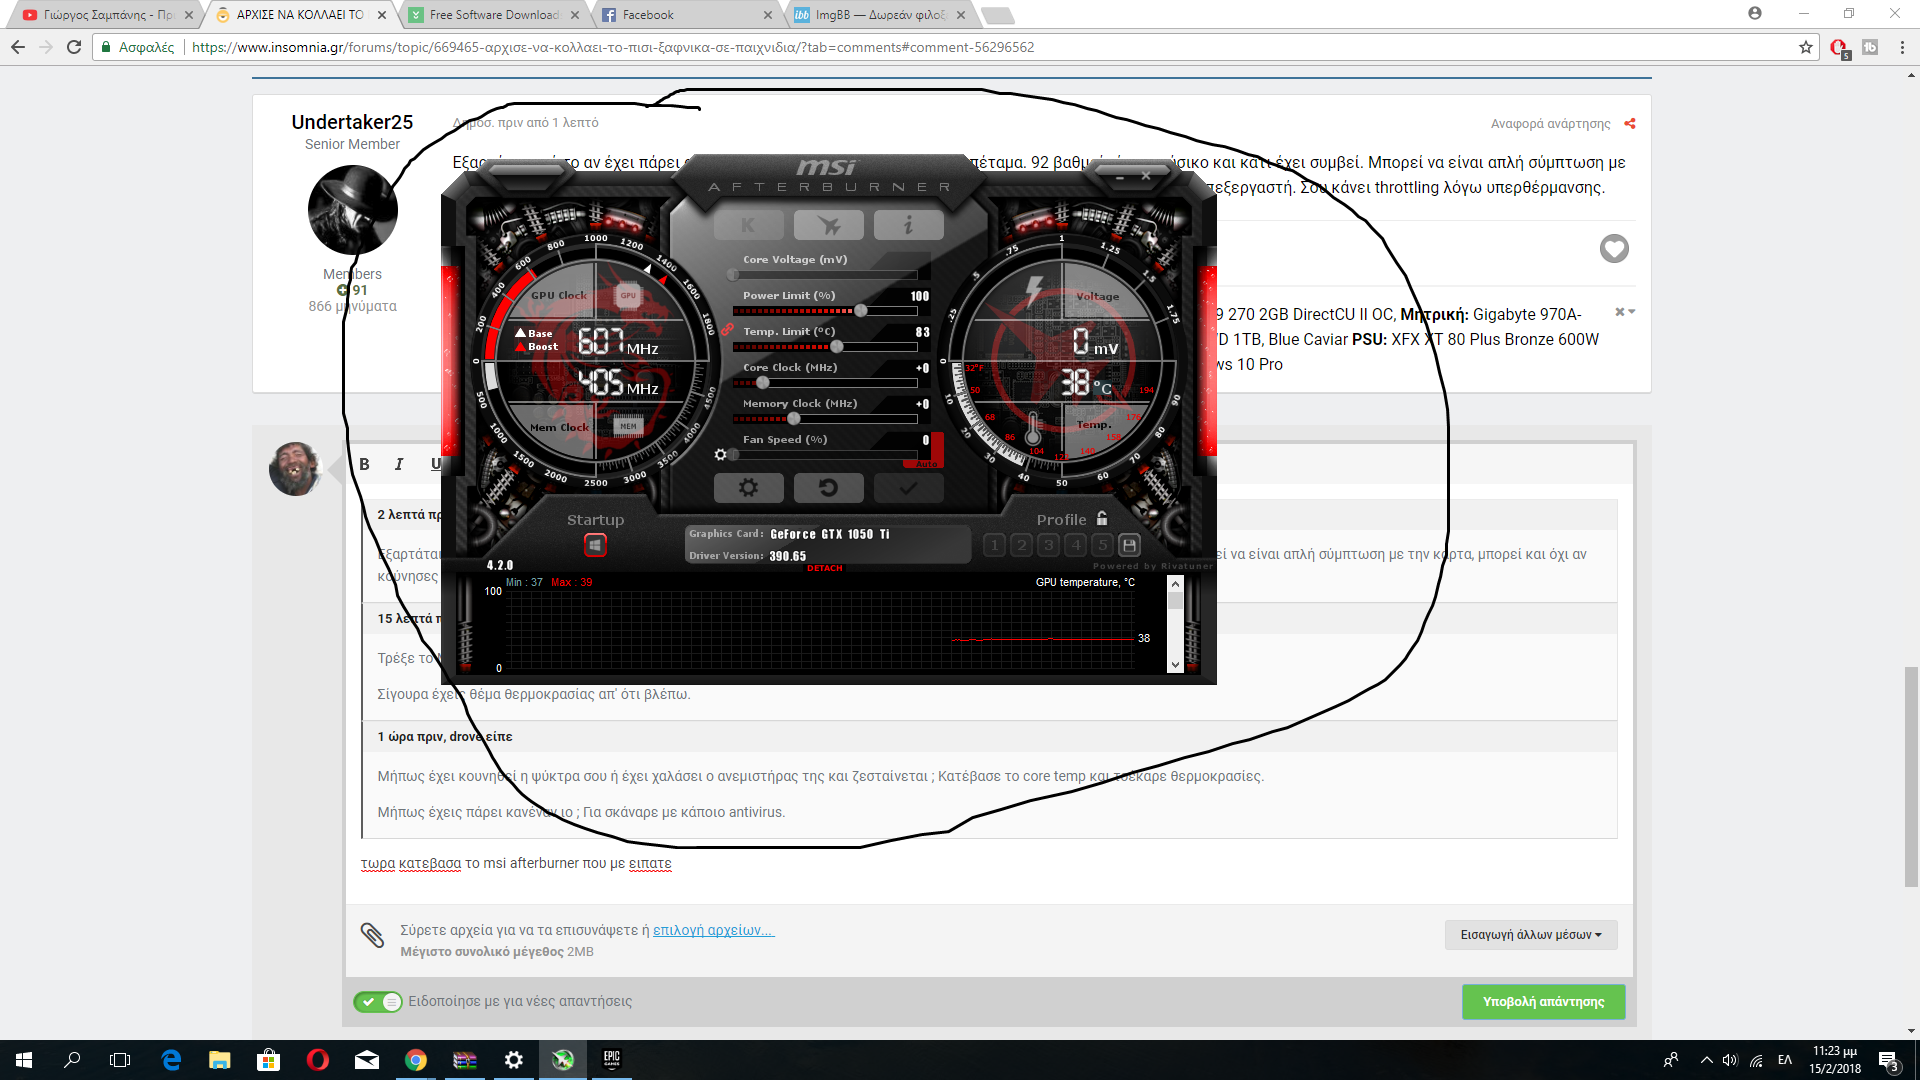Switch to the Free Software Download tab
Image resolution: width=1920 pixels, height=1080 pixels.
[x=494, y=15]
